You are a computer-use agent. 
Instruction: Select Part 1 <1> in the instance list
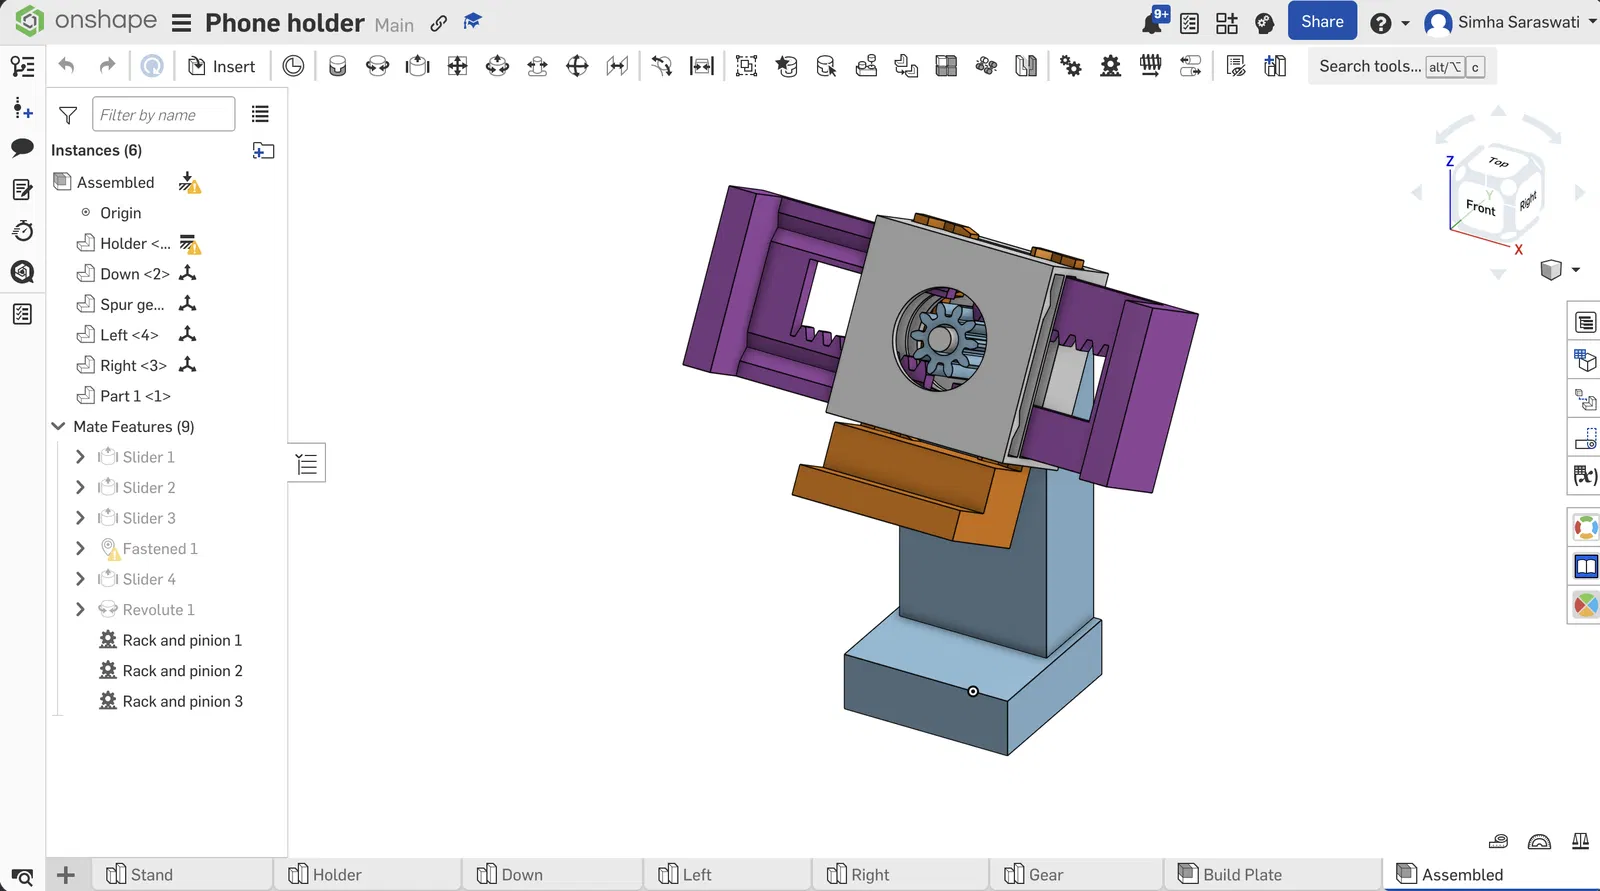point(135,396)
